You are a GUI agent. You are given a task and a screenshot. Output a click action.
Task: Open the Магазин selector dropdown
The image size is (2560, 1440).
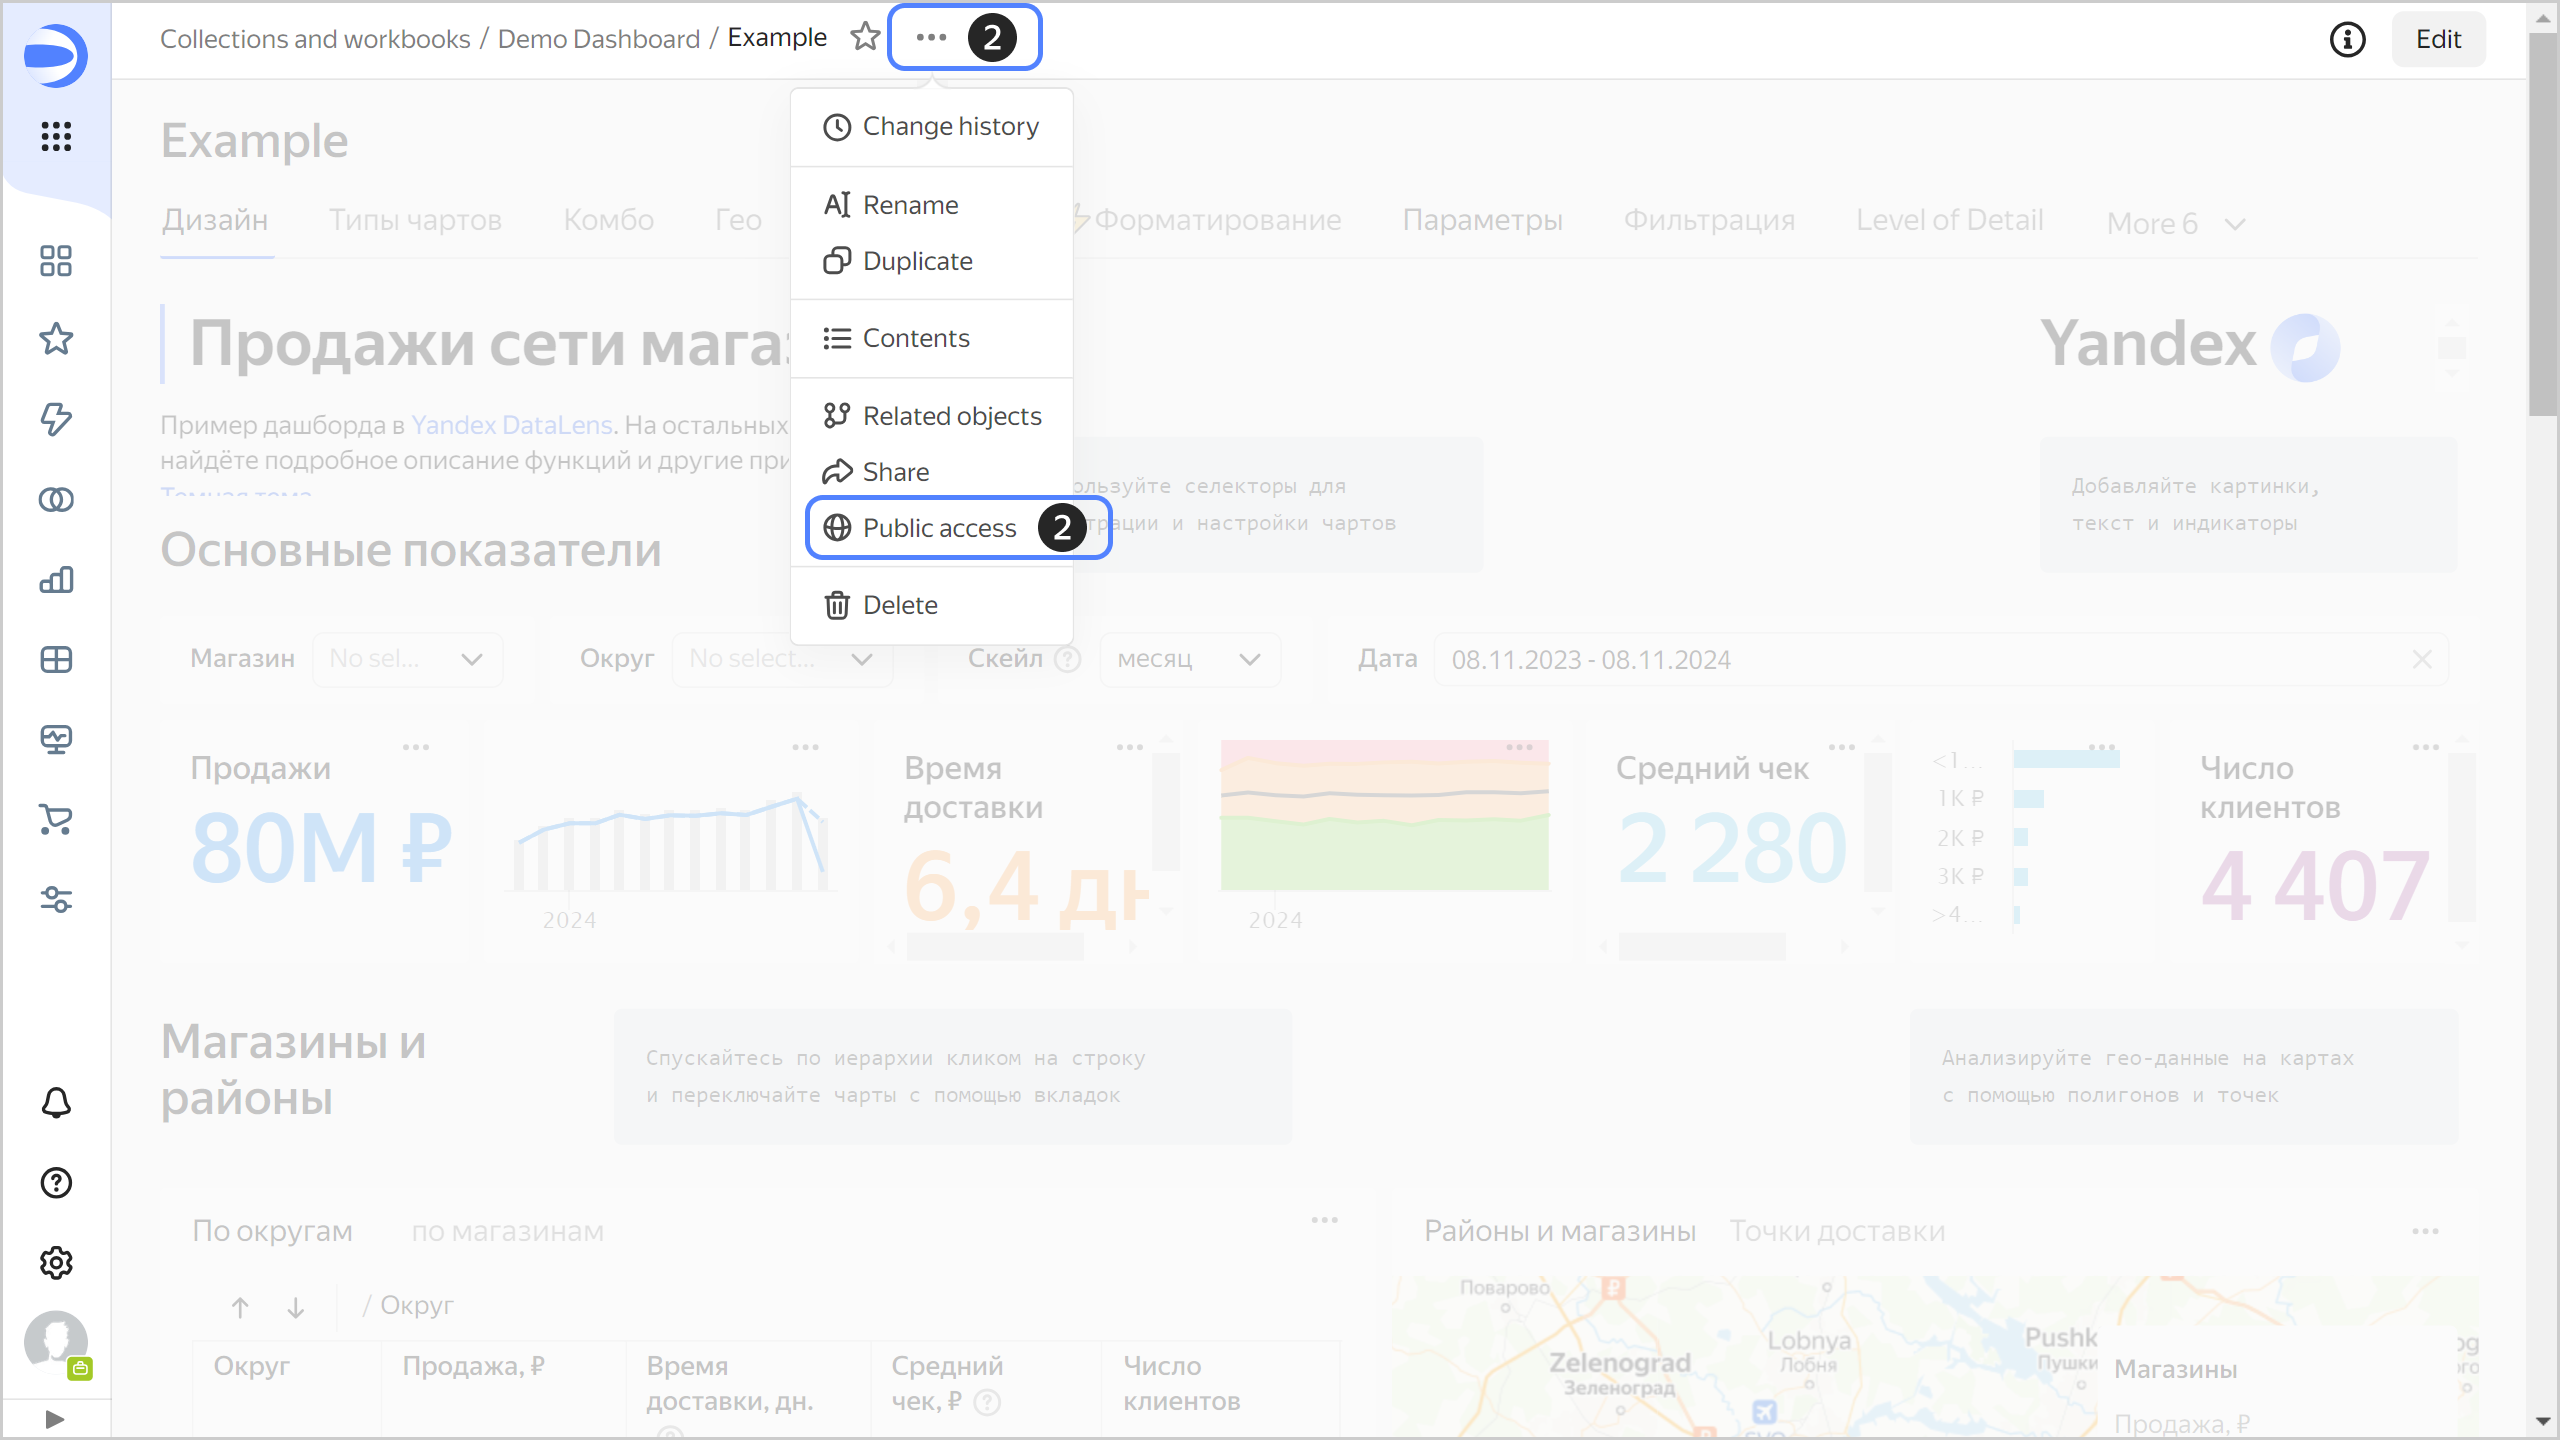(x=407, y=659)
